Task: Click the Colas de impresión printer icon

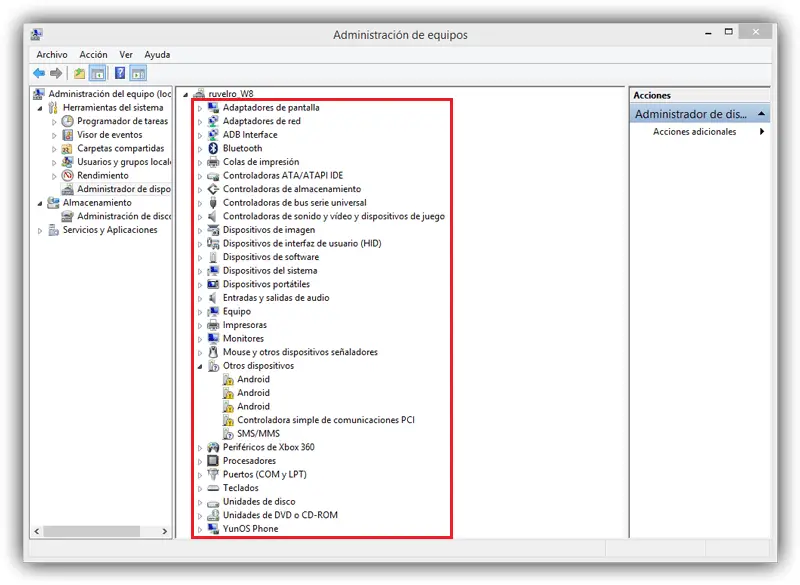Action: [x=213, y=162]
